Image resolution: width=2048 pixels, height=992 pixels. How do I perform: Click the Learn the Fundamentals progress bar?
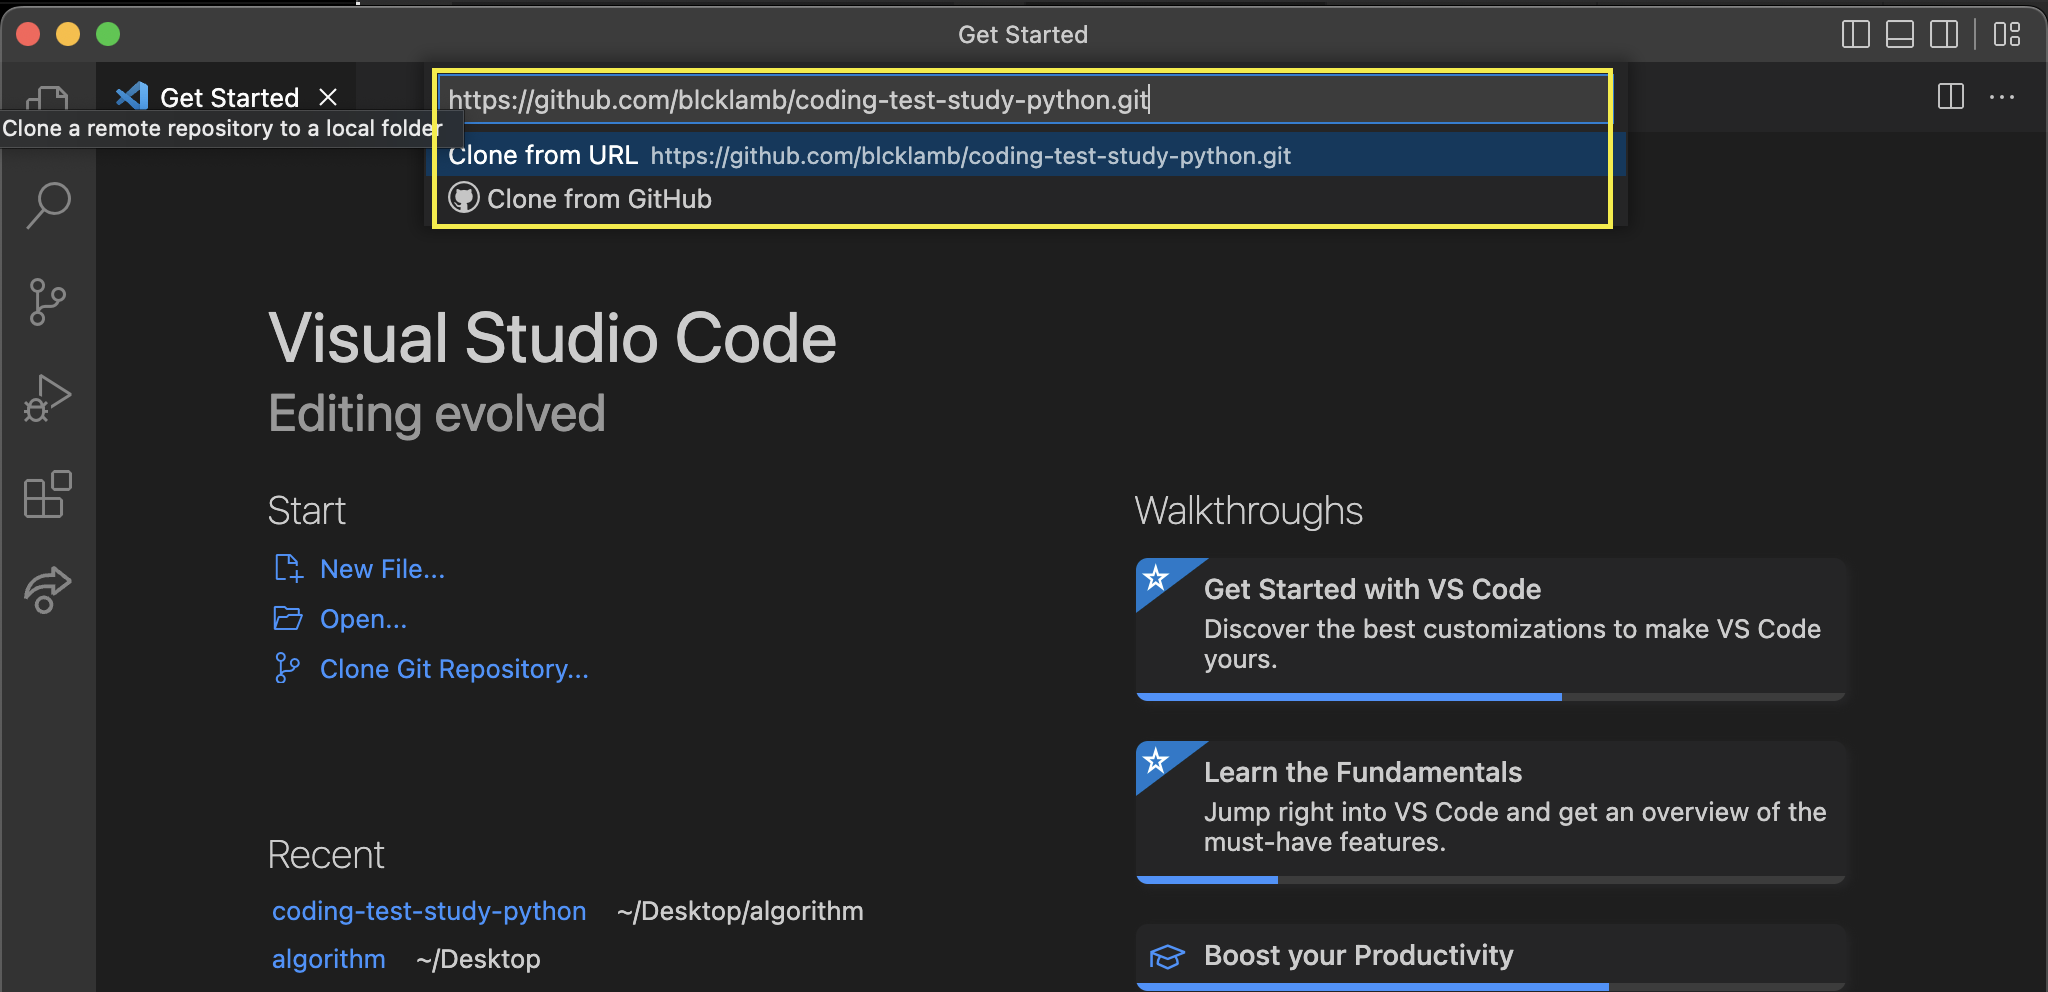1490,880
